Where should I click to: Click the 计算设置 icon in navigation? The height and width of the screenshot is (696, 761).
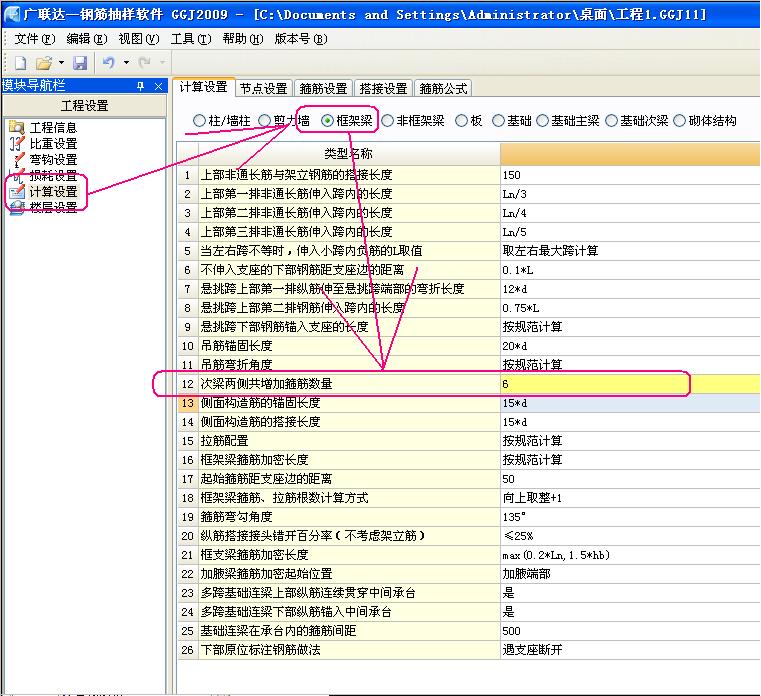tap(17, 192)
